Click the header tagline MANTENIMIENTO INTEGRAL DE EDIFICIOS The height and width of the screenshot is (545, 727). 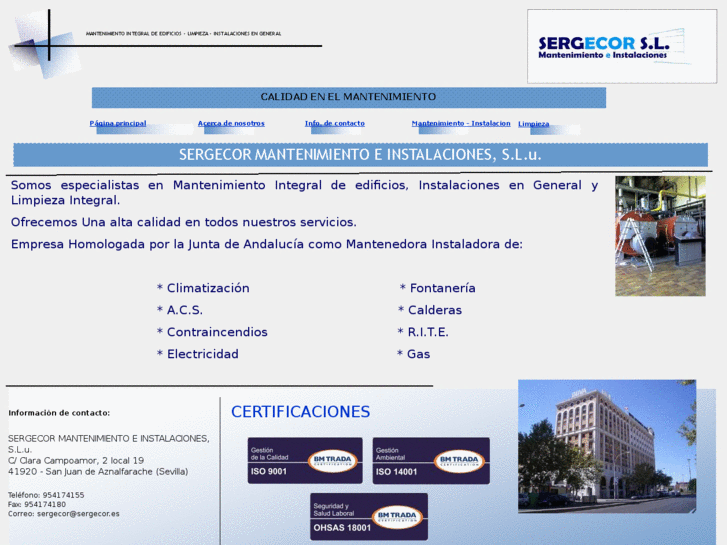183,33
